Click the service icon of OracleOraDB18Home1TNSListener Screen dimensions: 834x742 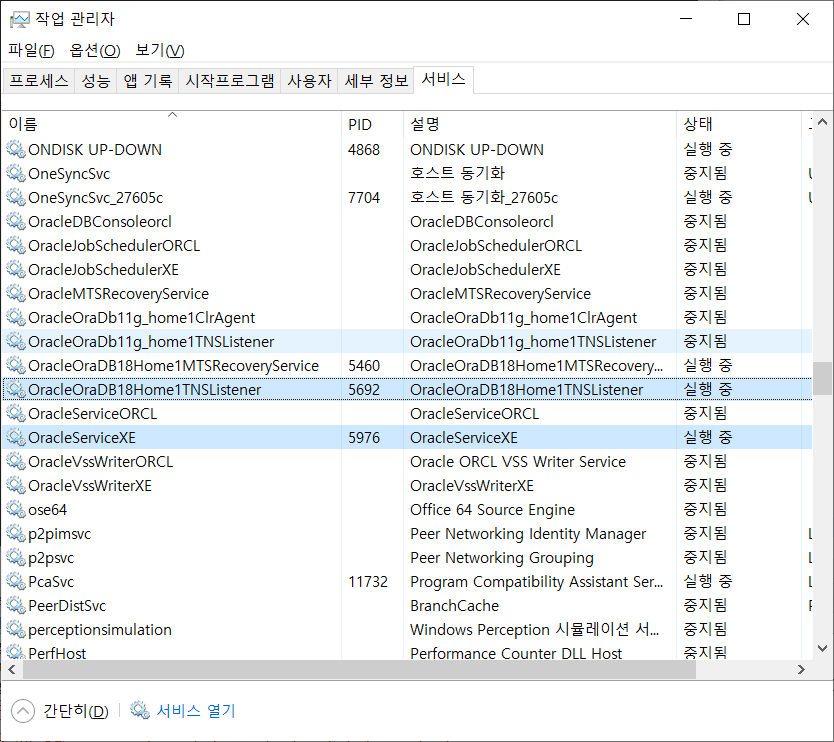point(16,389)
